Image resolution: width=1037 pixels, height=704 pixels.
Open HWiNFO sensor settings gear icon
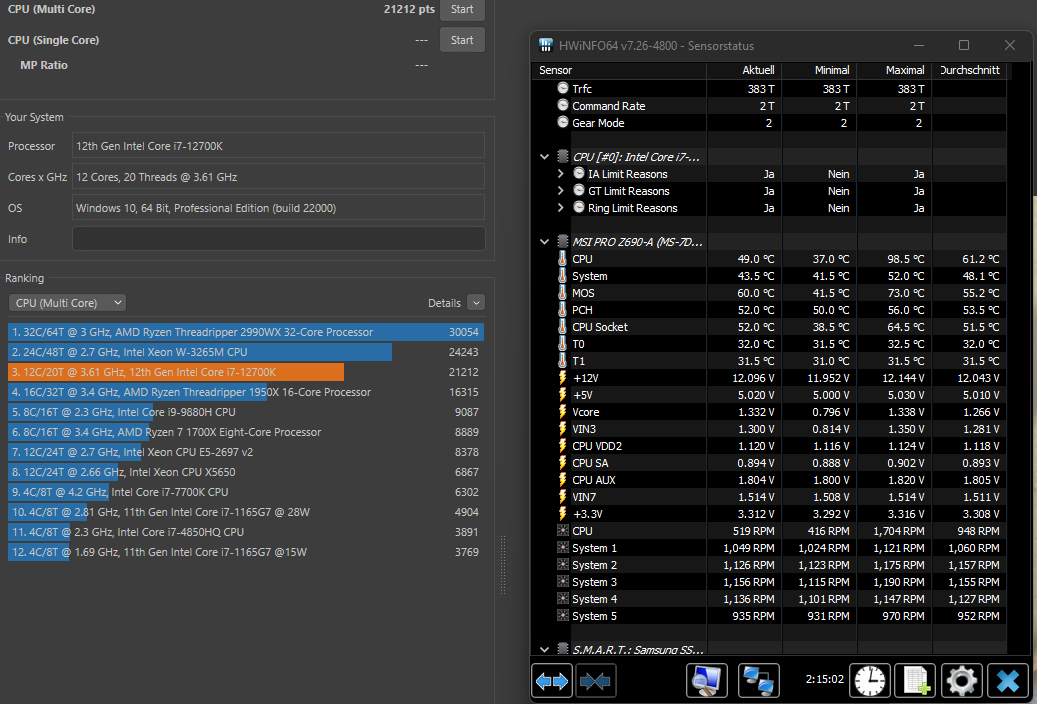[x=962, y=680]
